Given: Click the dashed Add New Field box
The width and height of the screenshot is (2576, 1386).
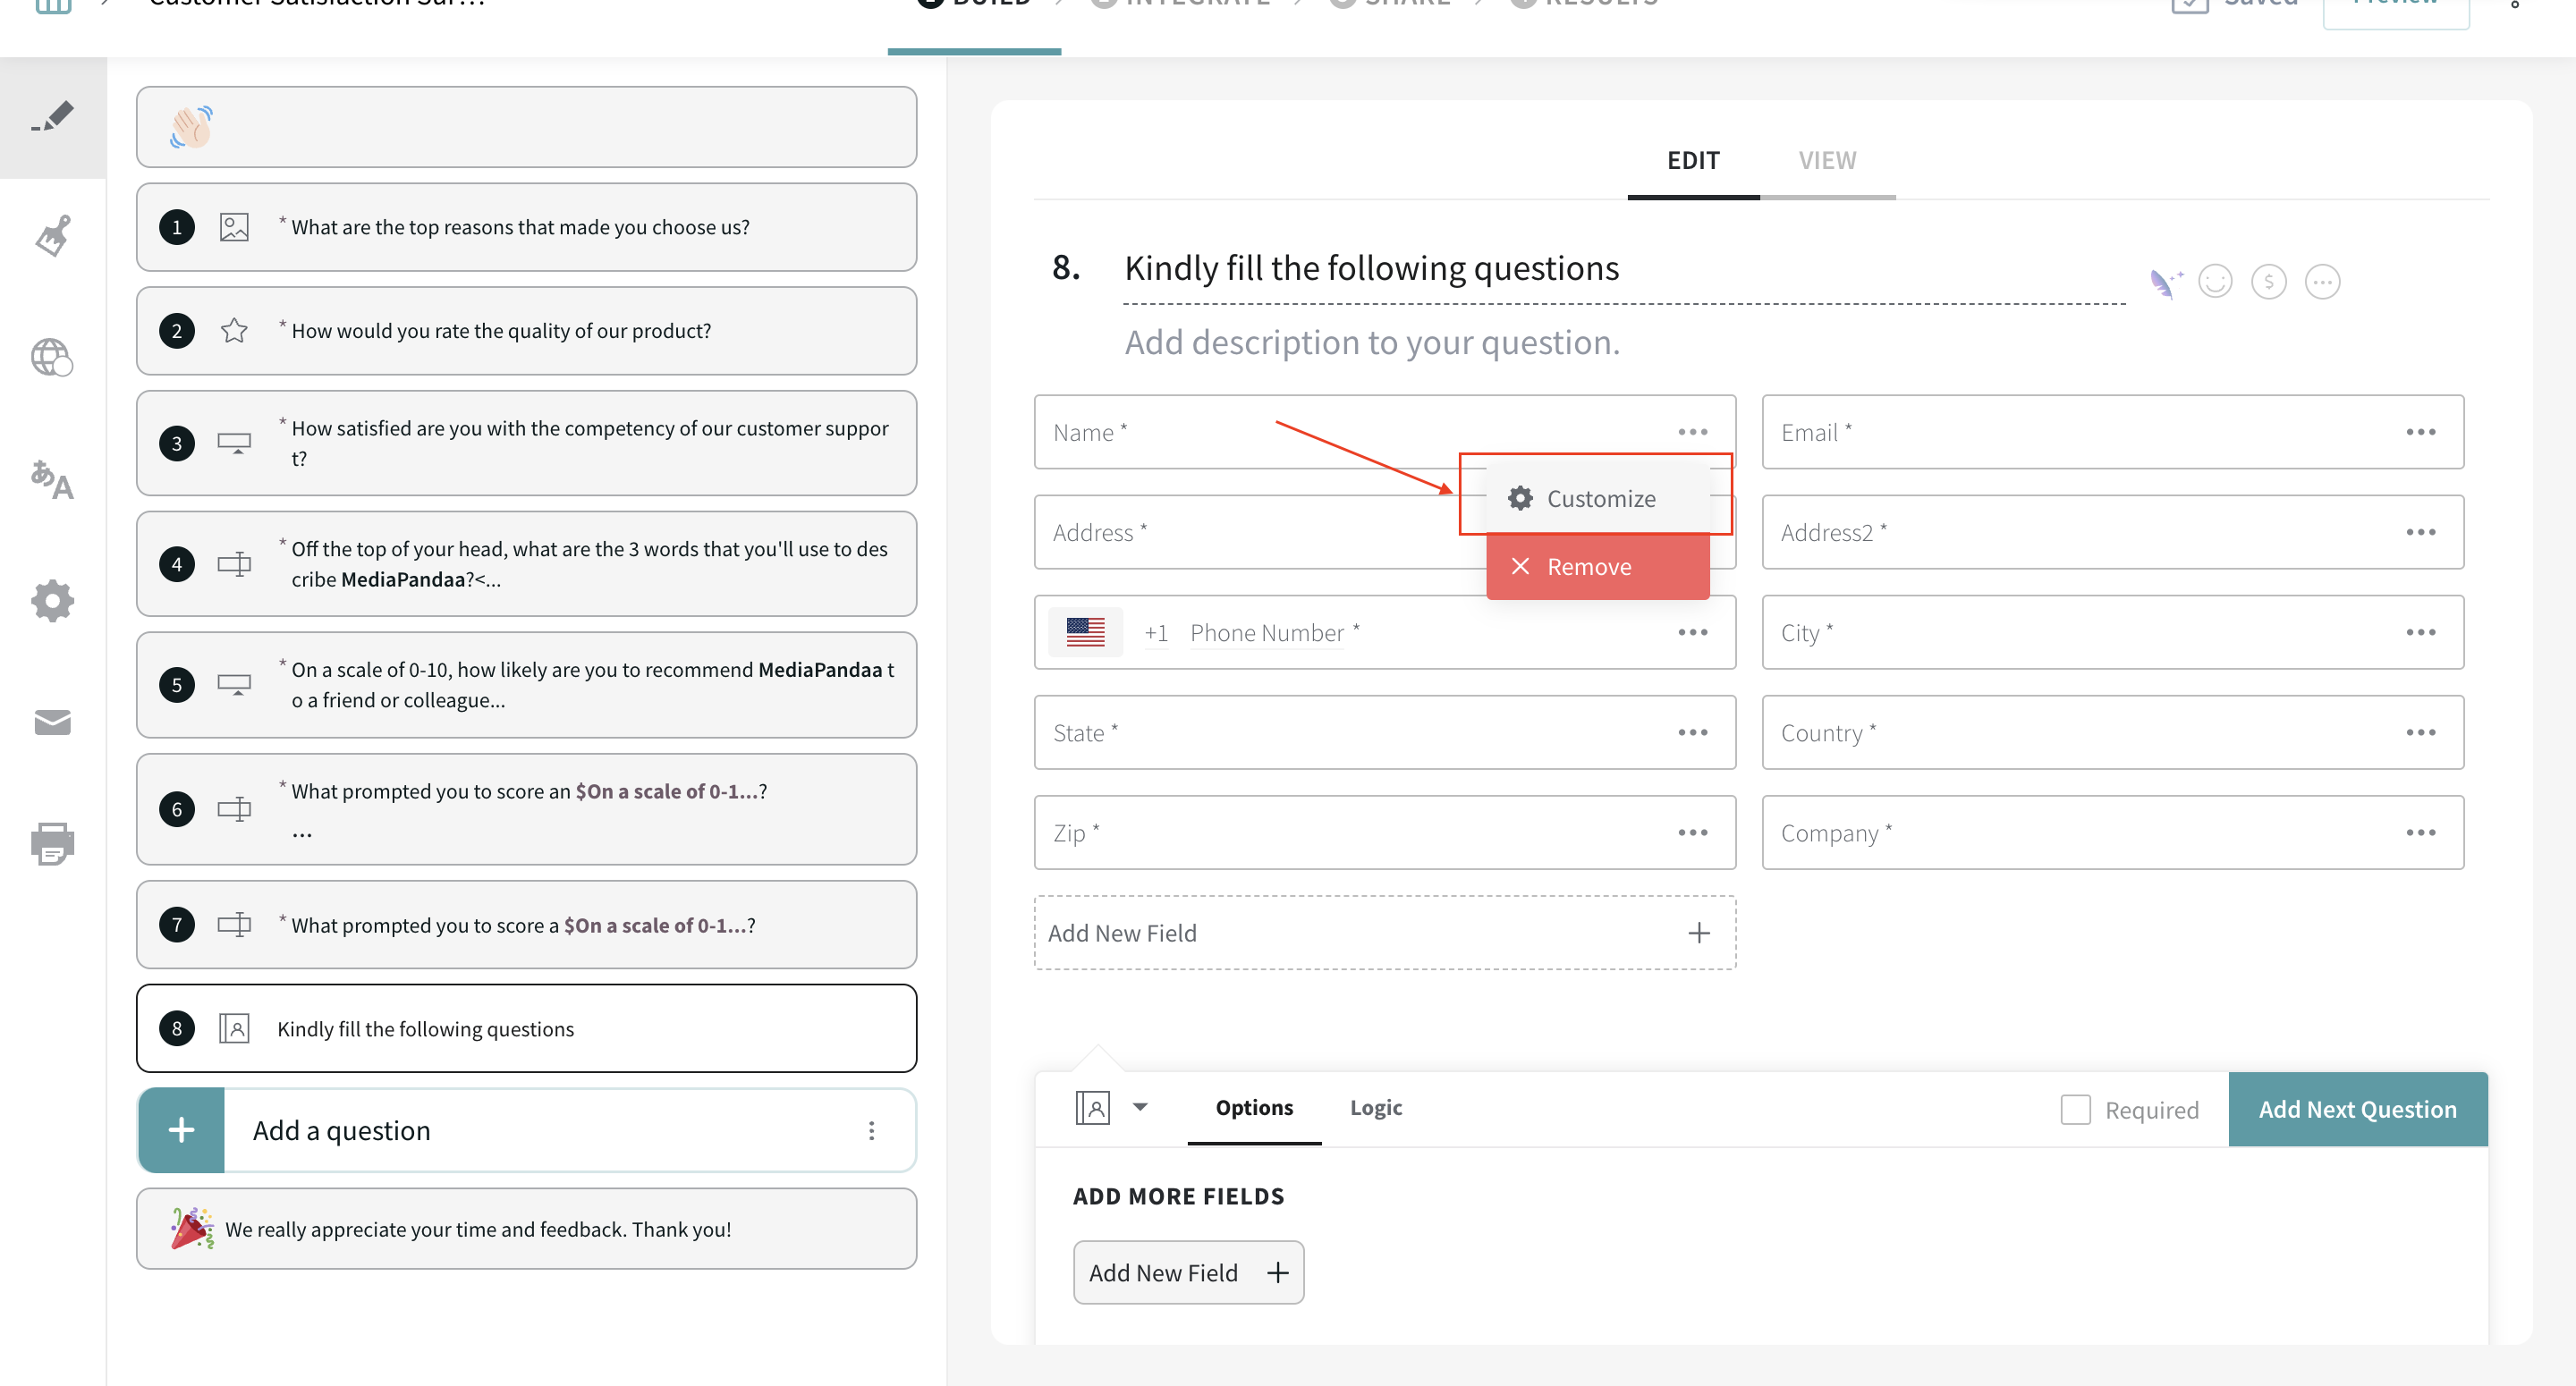Looking at the screenshot, I should [1384, 933].
